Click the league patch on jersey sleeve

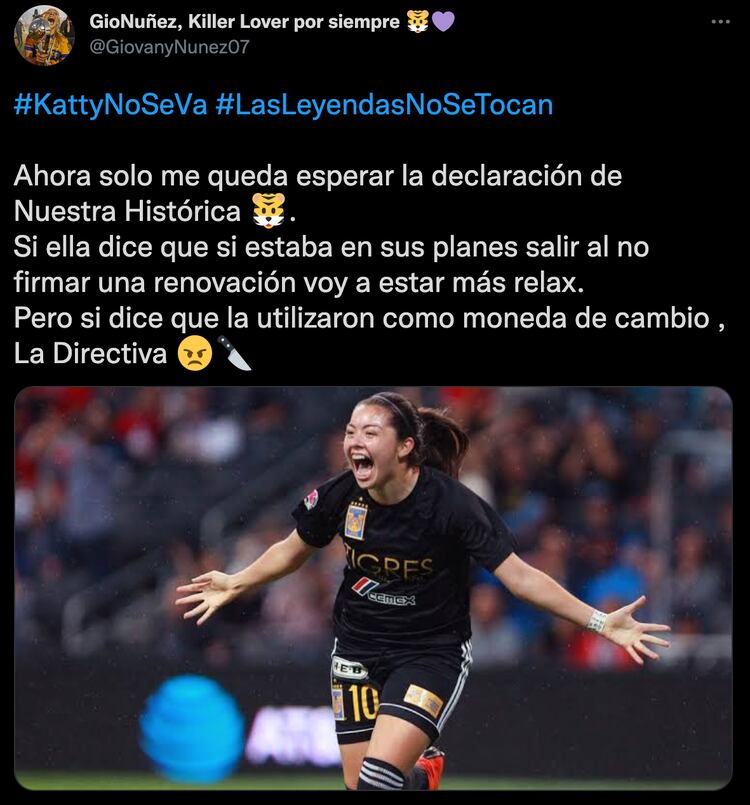pos(311,500)
